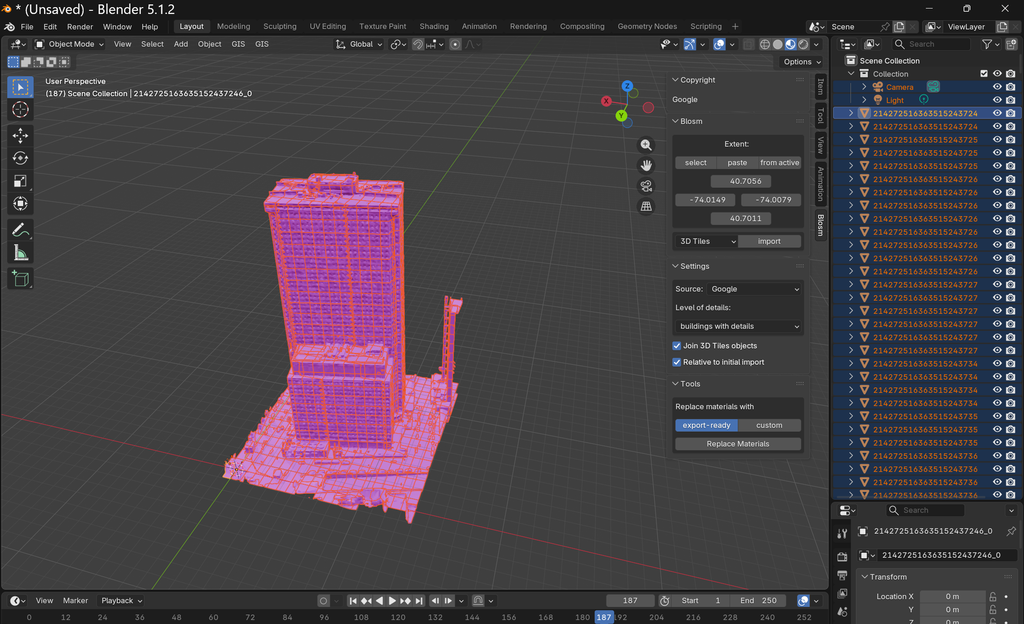Toggle camera view in viewport
Viewport: 1024px width, 624px height.
click(646, 186)
